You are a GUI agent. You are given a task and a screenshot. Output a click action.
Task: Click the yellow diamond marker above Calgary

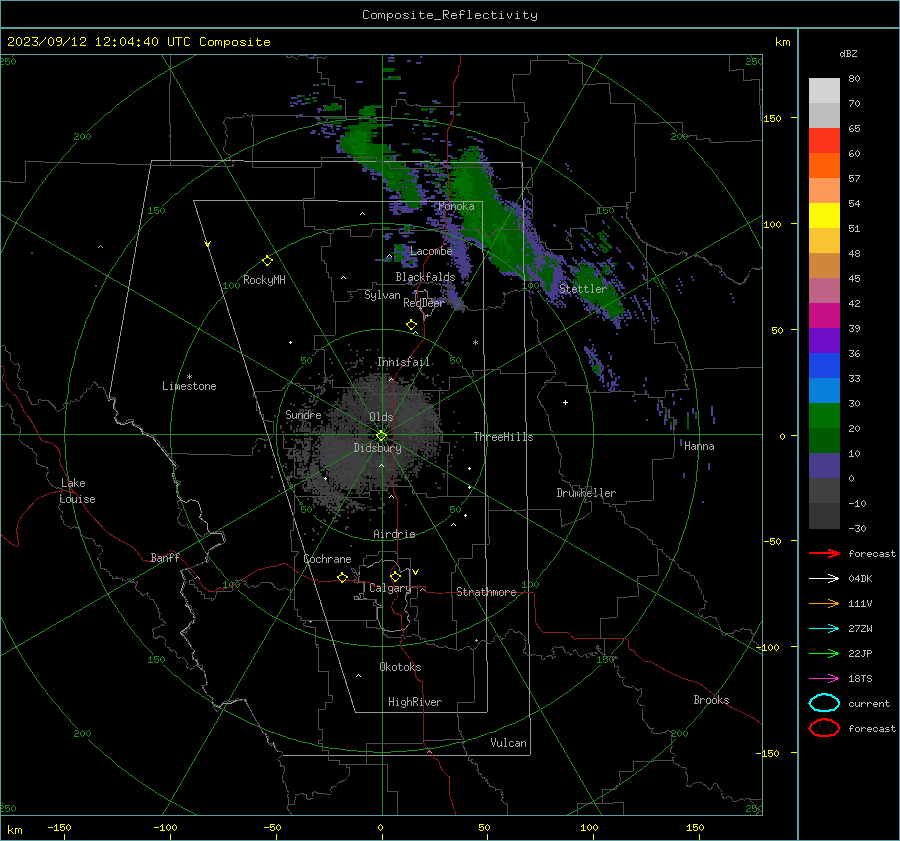[x=395, y=576]
